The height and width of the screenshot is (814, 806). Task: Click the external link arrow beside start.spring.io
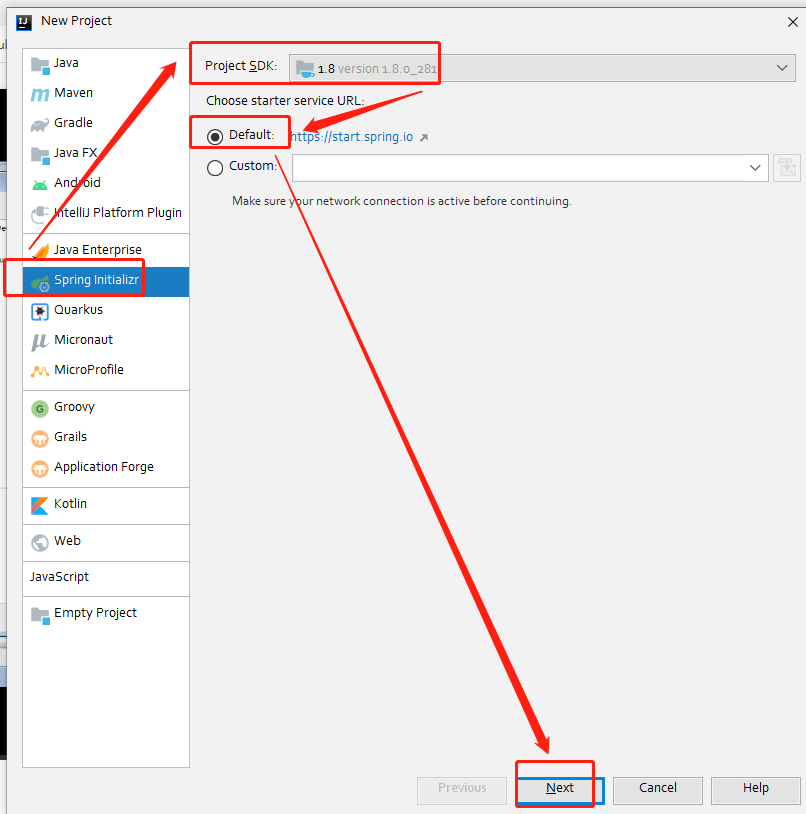(424, 138)
